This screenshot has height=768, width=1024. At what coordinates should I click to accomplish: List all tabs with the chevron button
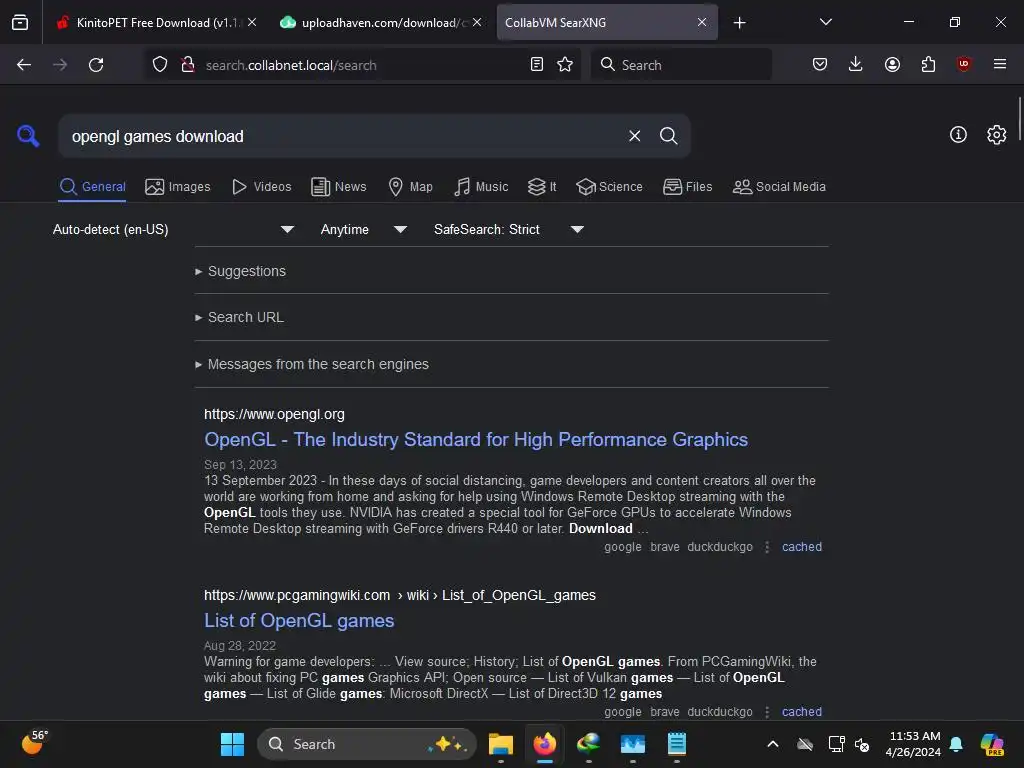(x=825, y=22)
